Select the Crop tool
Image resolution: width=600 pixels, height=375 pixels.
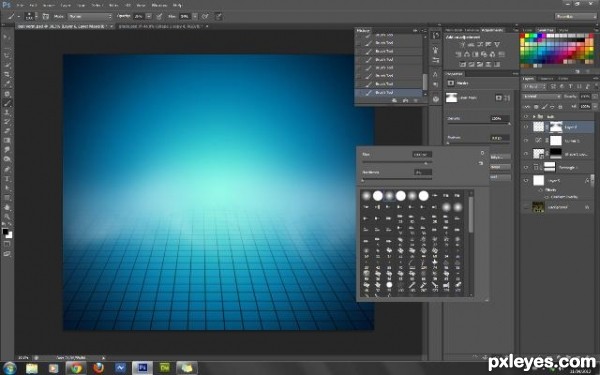[7, 75]
